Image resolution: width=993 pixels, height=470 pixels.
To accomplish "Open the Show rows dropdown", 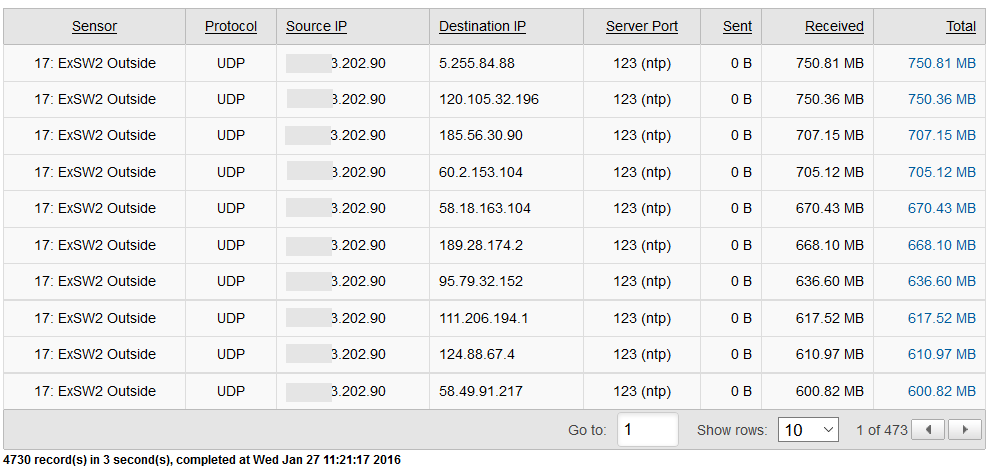I will 809,430.
